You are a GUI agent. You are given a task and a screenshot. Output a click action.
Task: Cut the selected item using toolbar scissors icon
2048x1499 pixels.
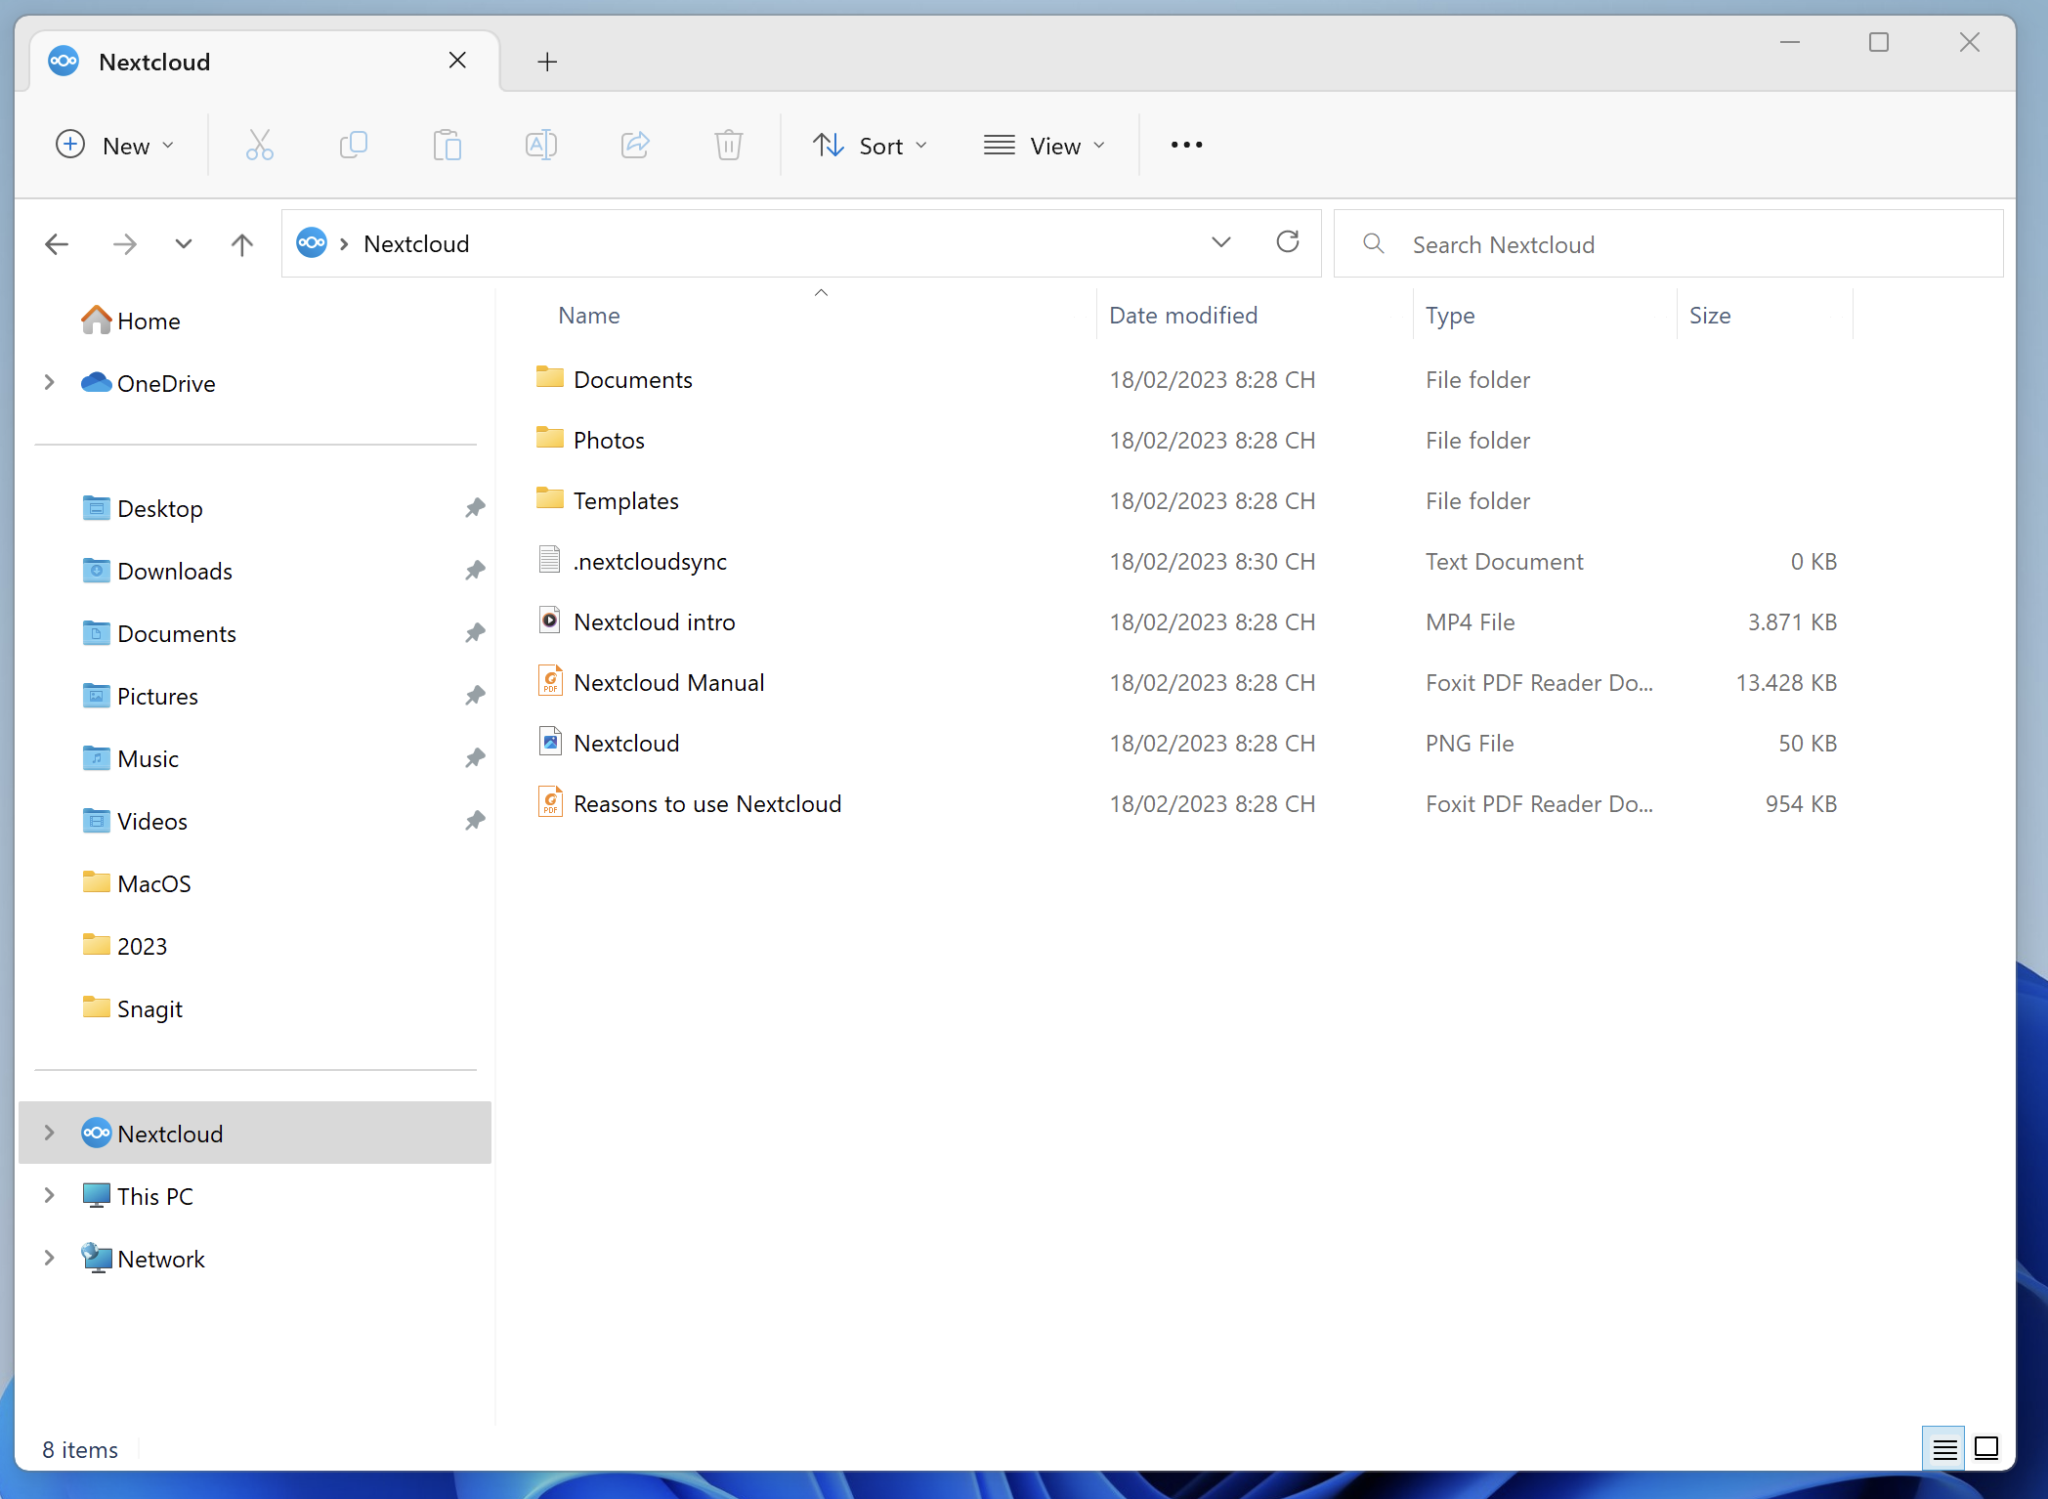pos(259,145)
